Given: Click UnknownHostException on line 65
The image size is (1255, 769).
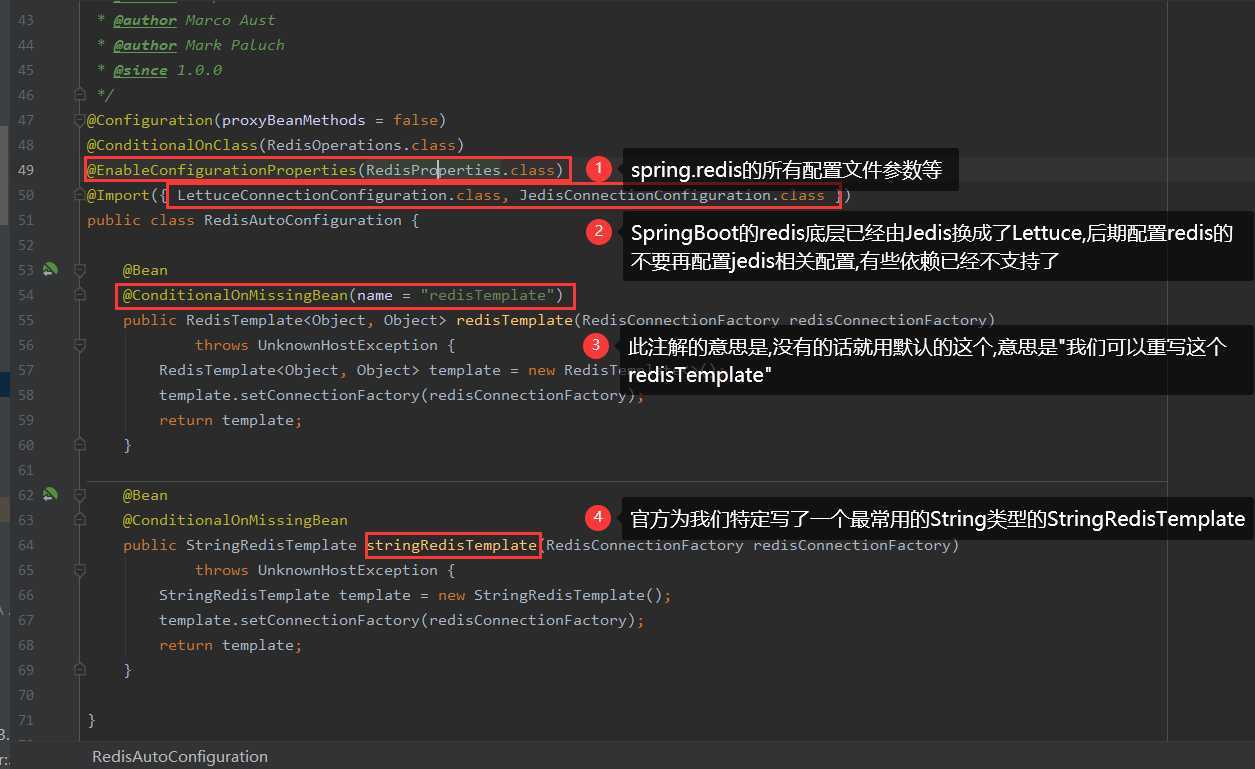Looking at the screenshot, I should [348, 570].
